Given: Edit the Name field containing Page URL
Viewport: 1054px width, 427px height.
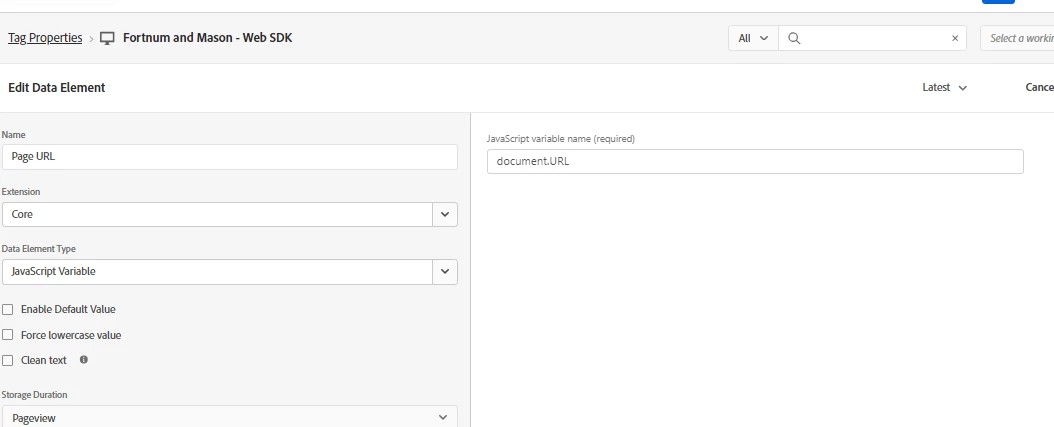Looking at the screenshot, I should (x=230, y=157).
